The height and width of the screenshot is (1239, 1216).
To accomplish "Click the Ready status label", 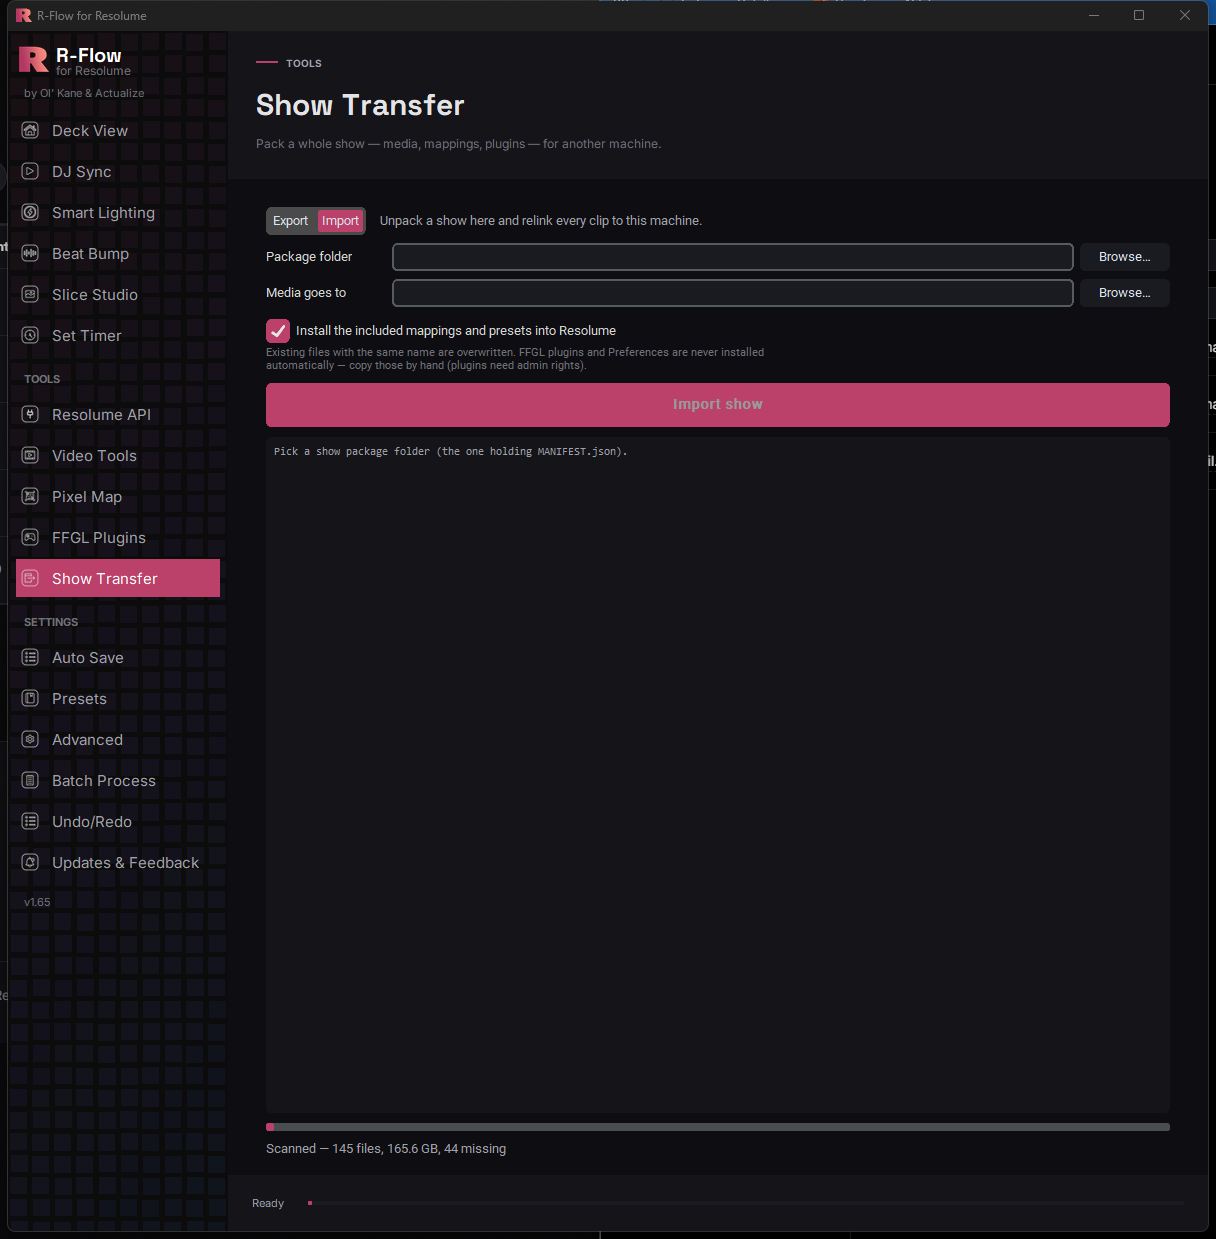I will tap(268, 1203).
